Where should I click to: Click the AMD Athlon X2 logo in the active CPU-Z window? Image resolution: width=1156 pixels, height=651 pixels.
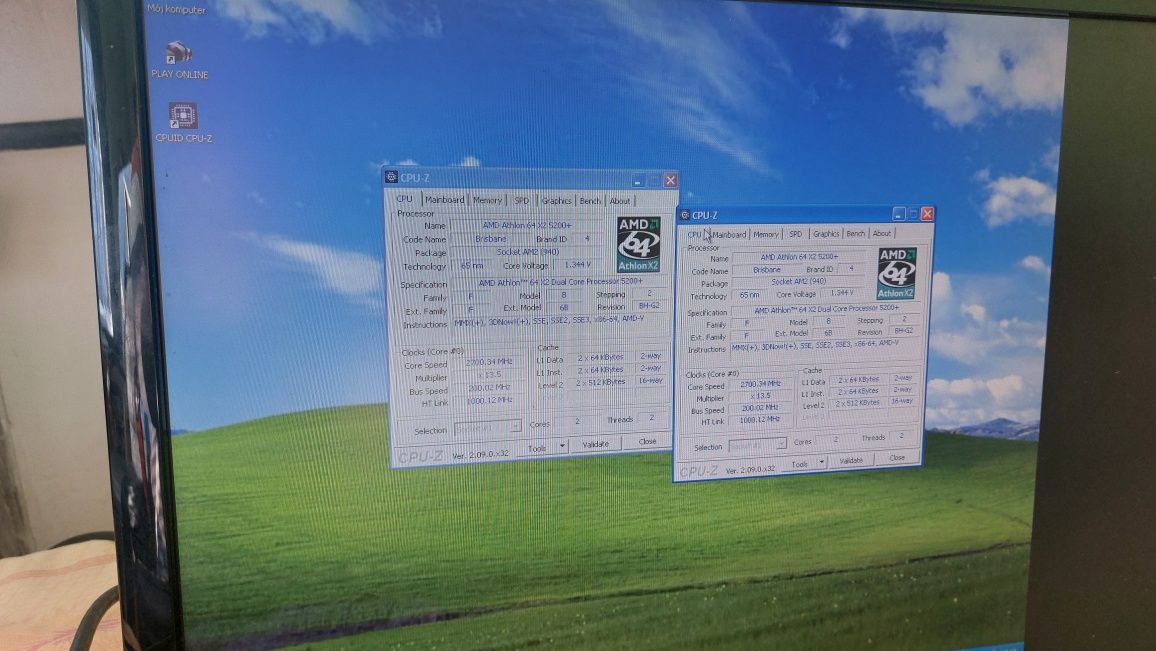pos(896,274)
